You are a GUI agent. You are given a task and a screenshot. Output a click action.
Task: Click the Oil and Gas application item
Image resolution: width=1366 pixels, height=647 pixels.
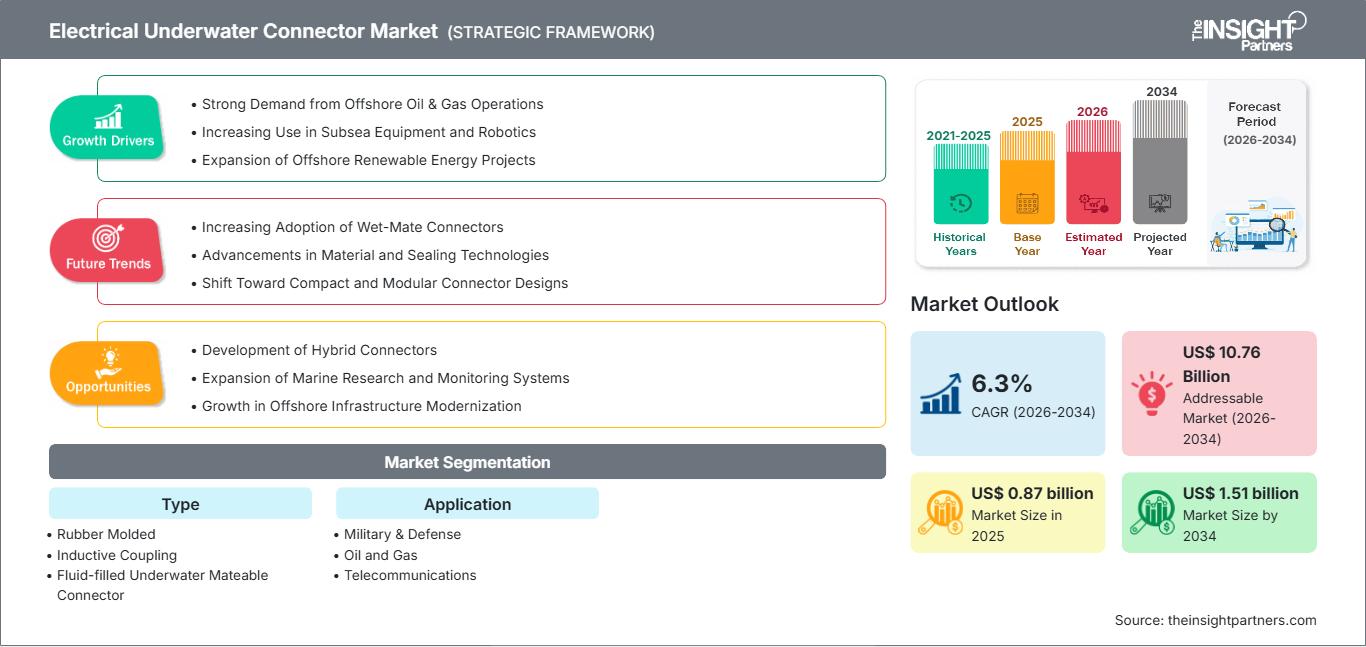(x=380, y=555)
